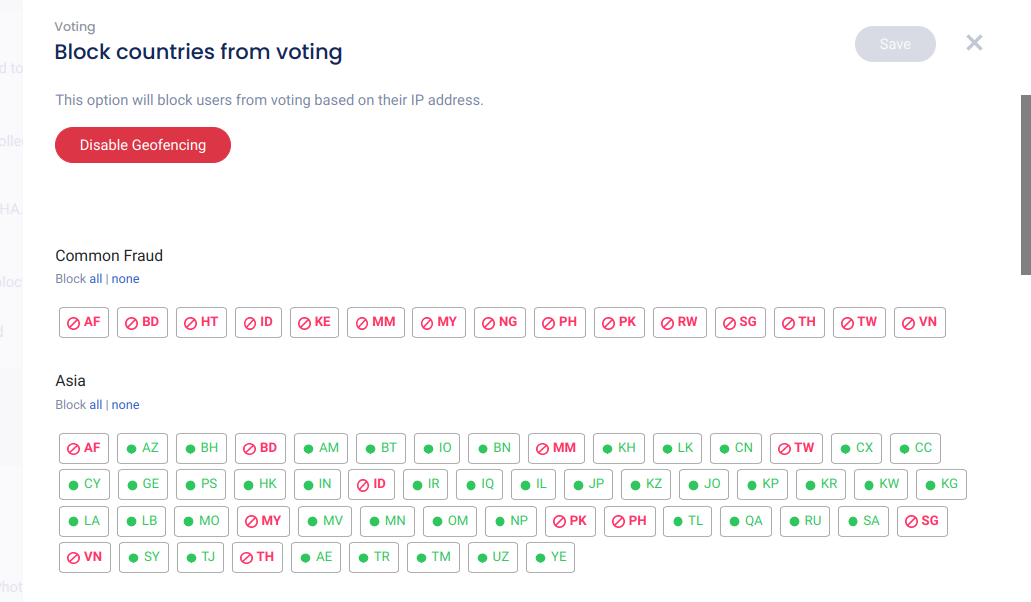1031x602 pixels.
Task: Close the Block countries dialog
Action: coord(974,43)
